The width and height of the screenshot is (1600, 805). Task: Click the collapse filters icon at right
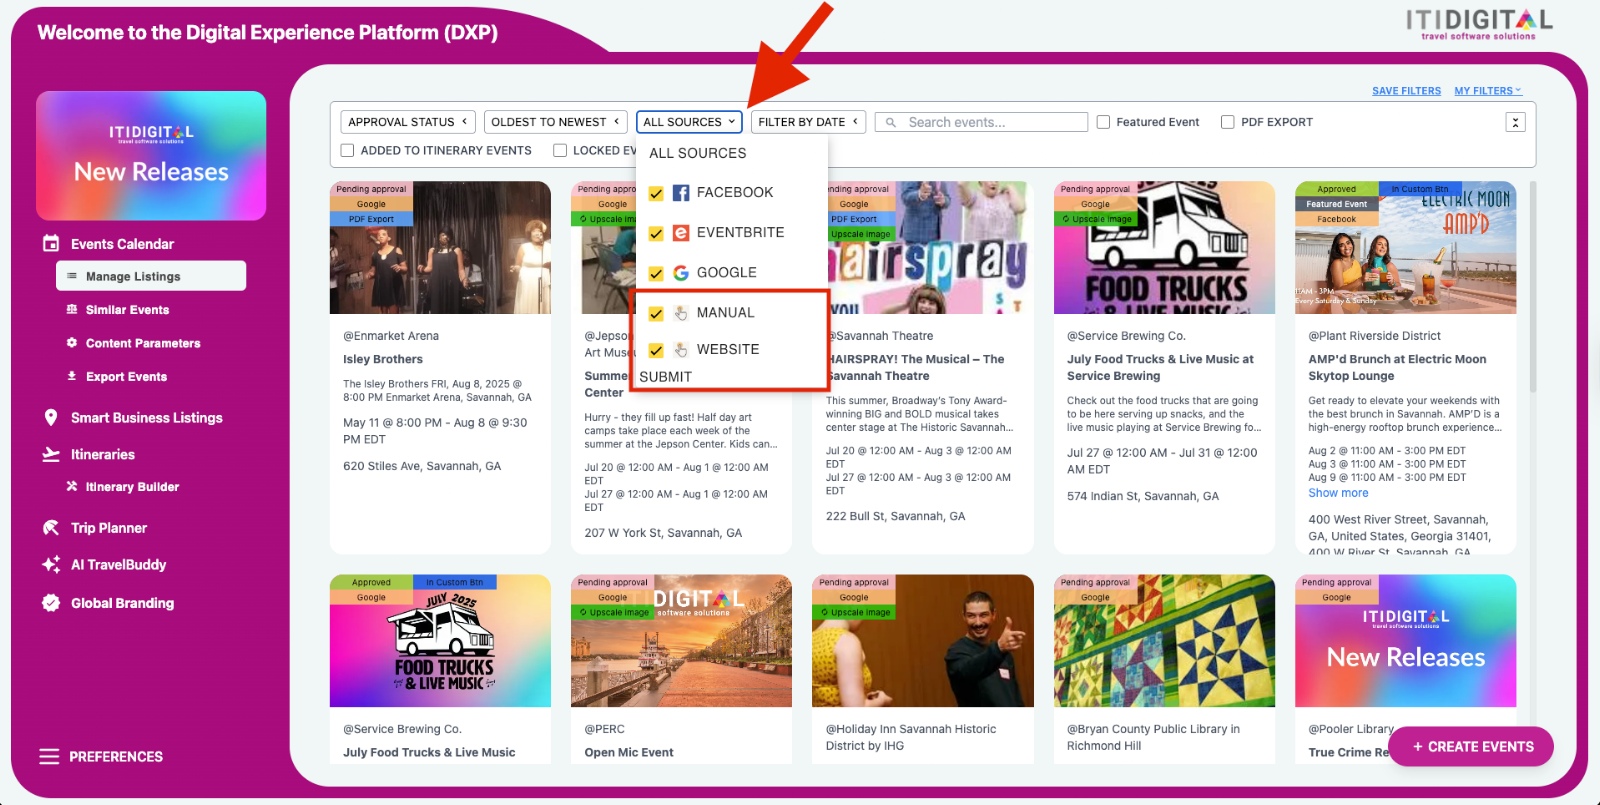tap(1515, 122)
